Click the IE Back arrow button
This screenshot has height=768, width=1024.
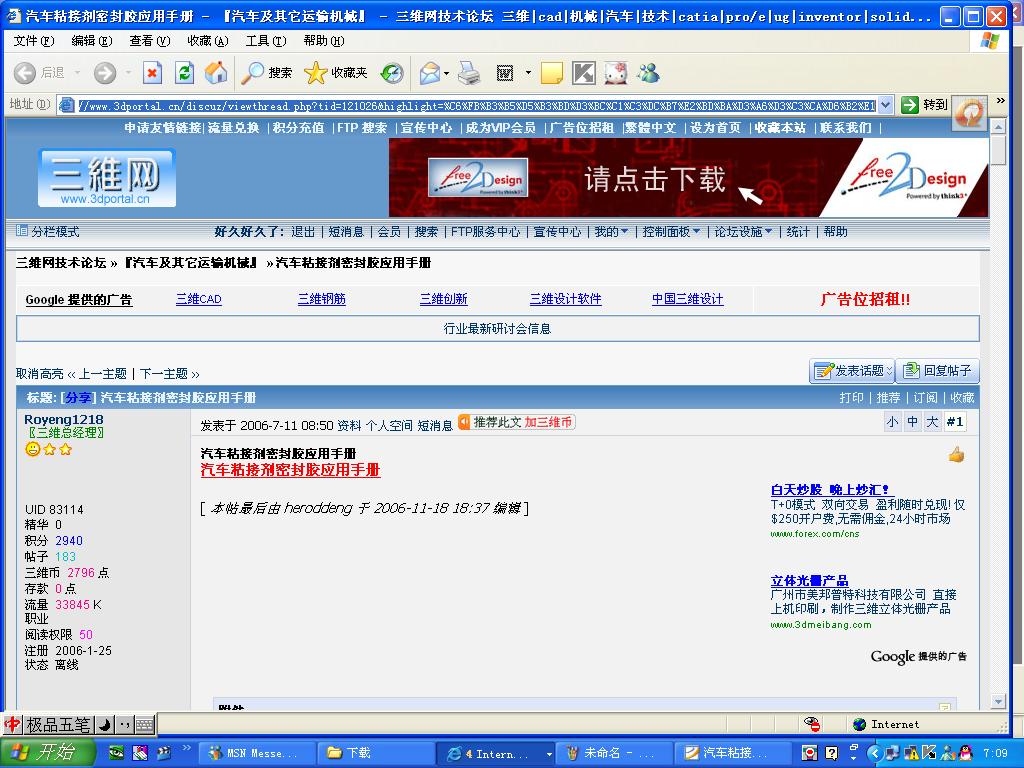point(25,72)
